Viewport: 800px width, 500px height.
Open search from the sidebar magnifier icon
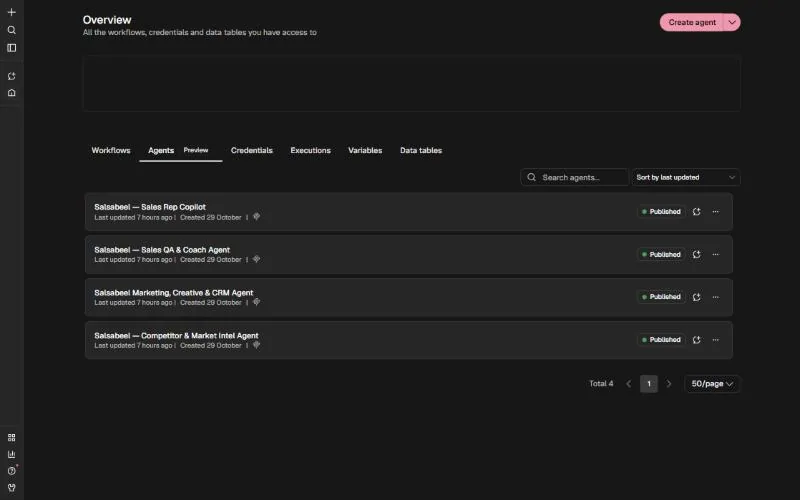click(11, 30)
